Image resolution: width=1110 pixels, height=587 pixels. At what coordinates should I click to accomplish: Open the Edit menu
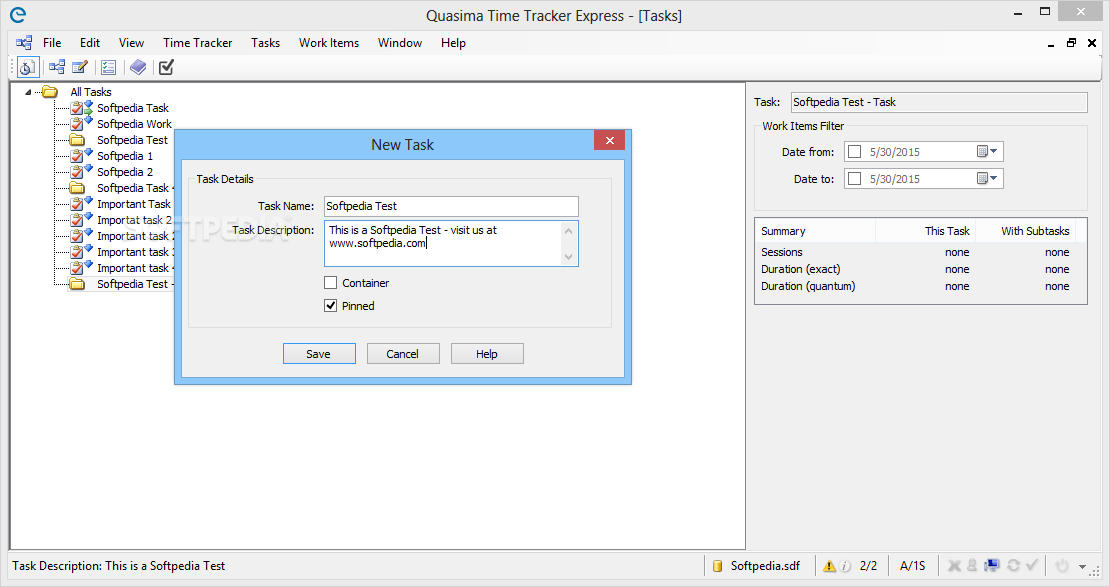(x=90, y=42)
